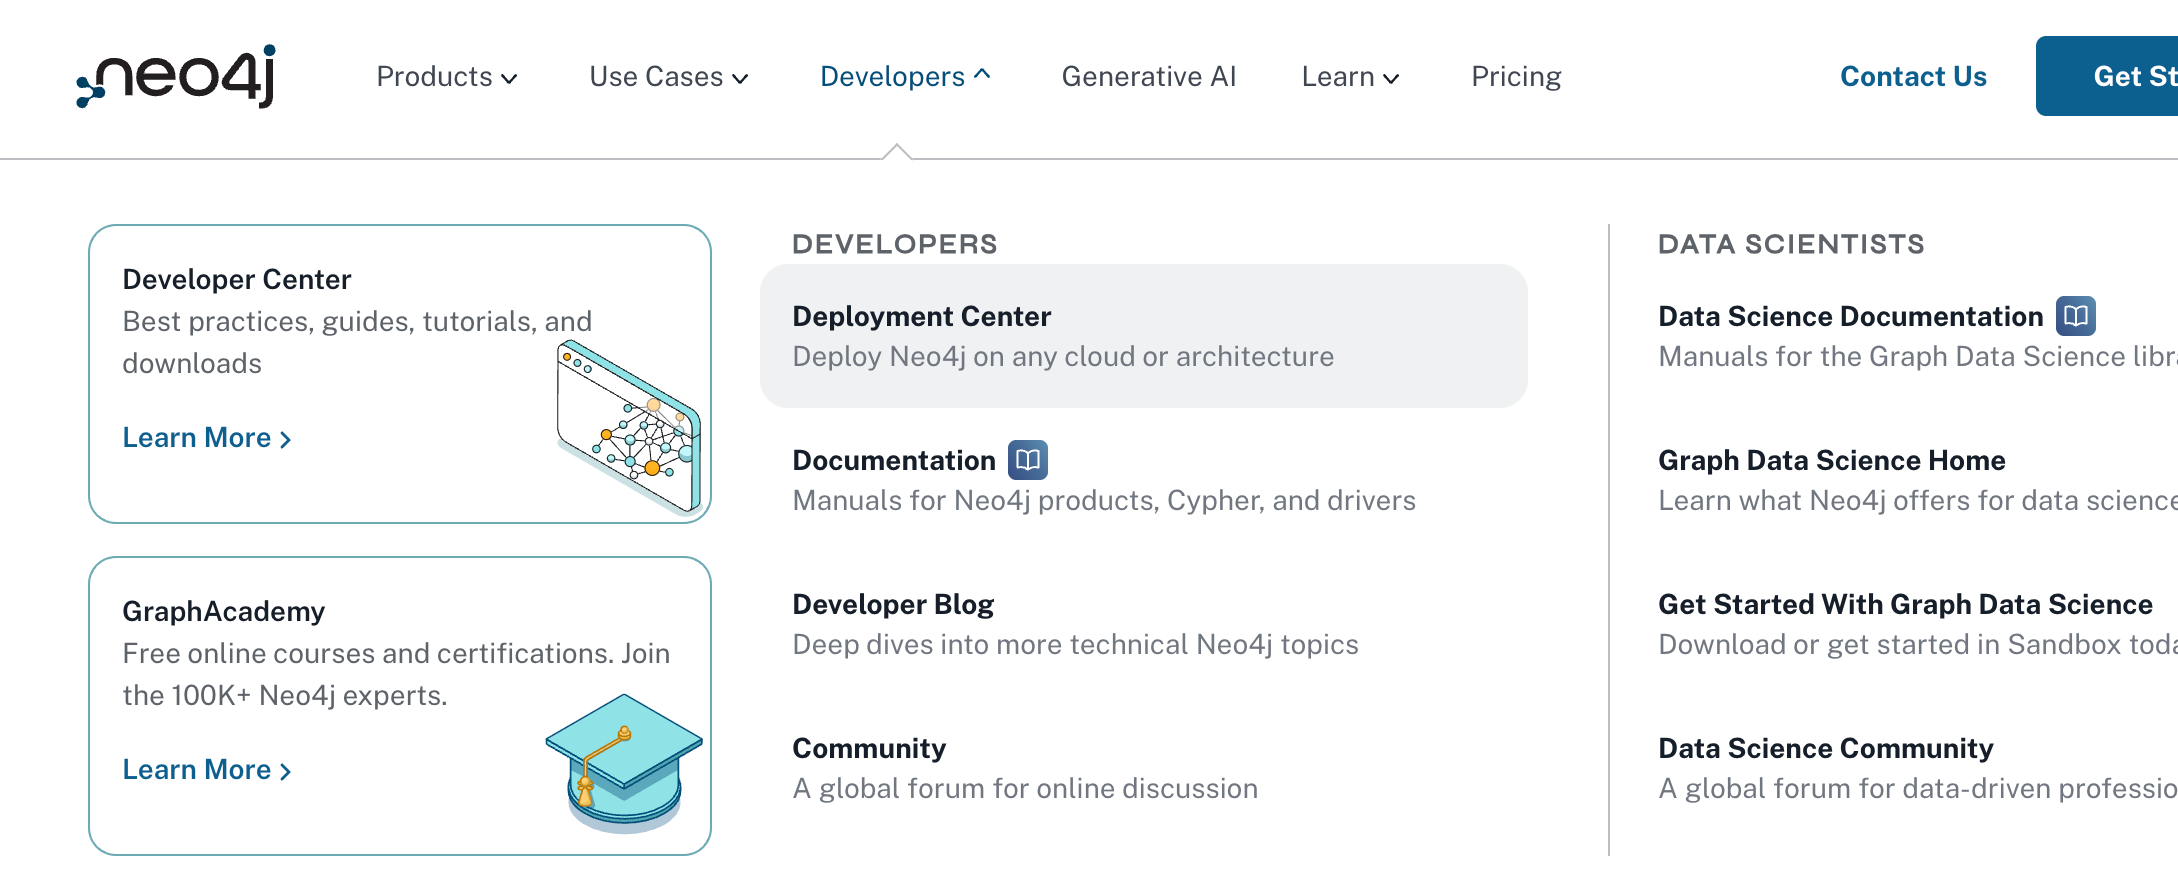Click the GraphAcademy card title
Viewport: 2178px width, 886px height.
tap(224, 611)
